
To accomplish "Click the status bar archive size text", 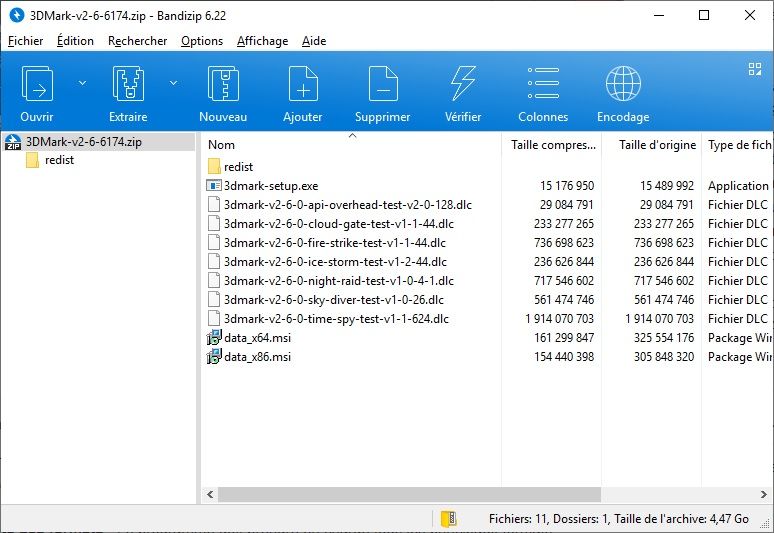I will 681,519.
